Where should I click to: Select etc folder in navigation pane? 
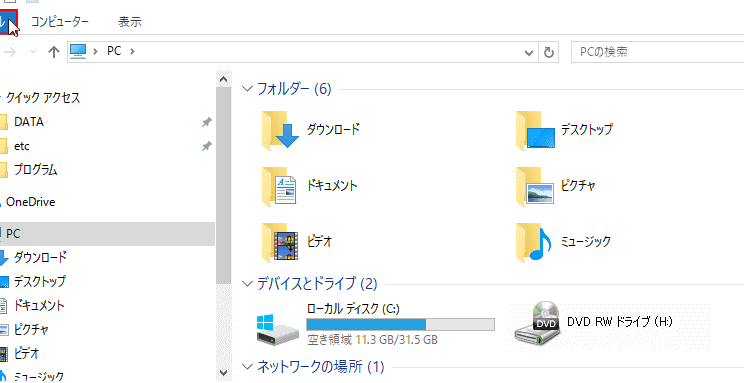pos(22,146)
